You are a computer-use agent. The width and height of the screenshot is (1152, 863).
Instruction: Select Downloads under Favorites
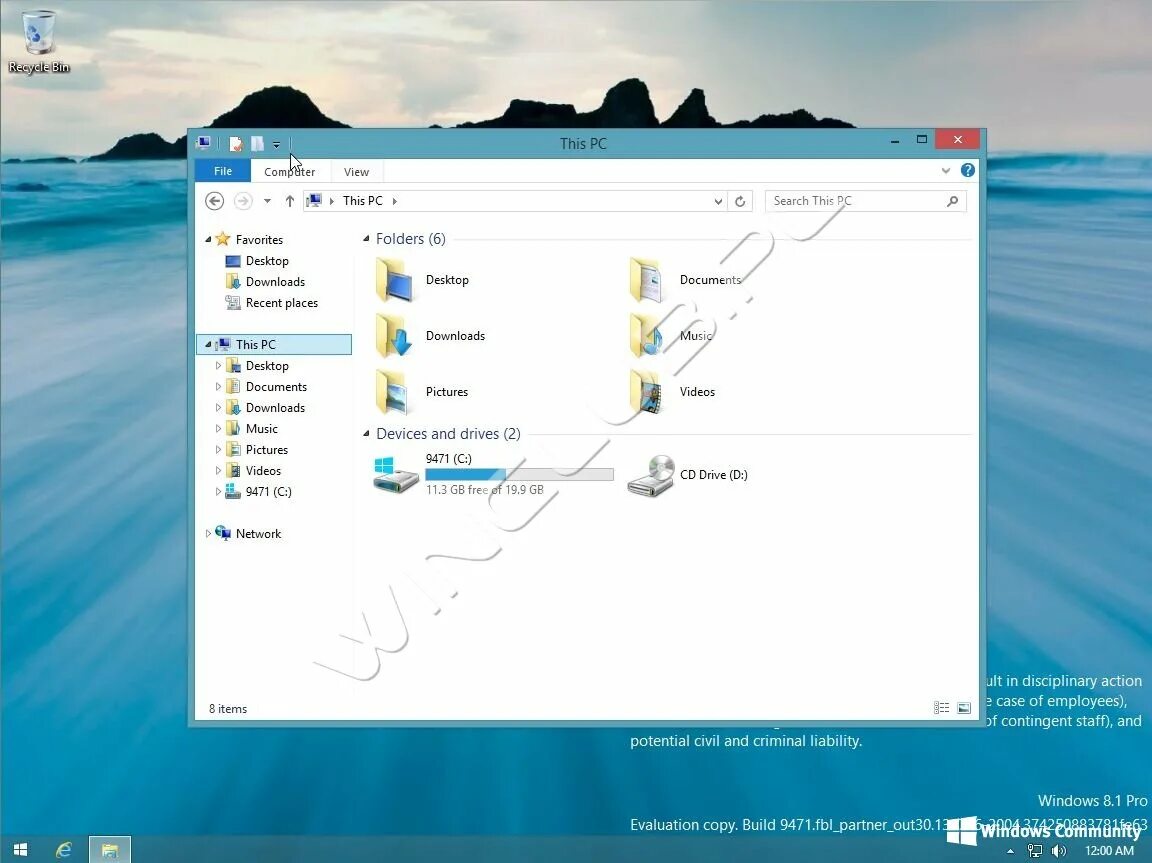pos(275,281)
